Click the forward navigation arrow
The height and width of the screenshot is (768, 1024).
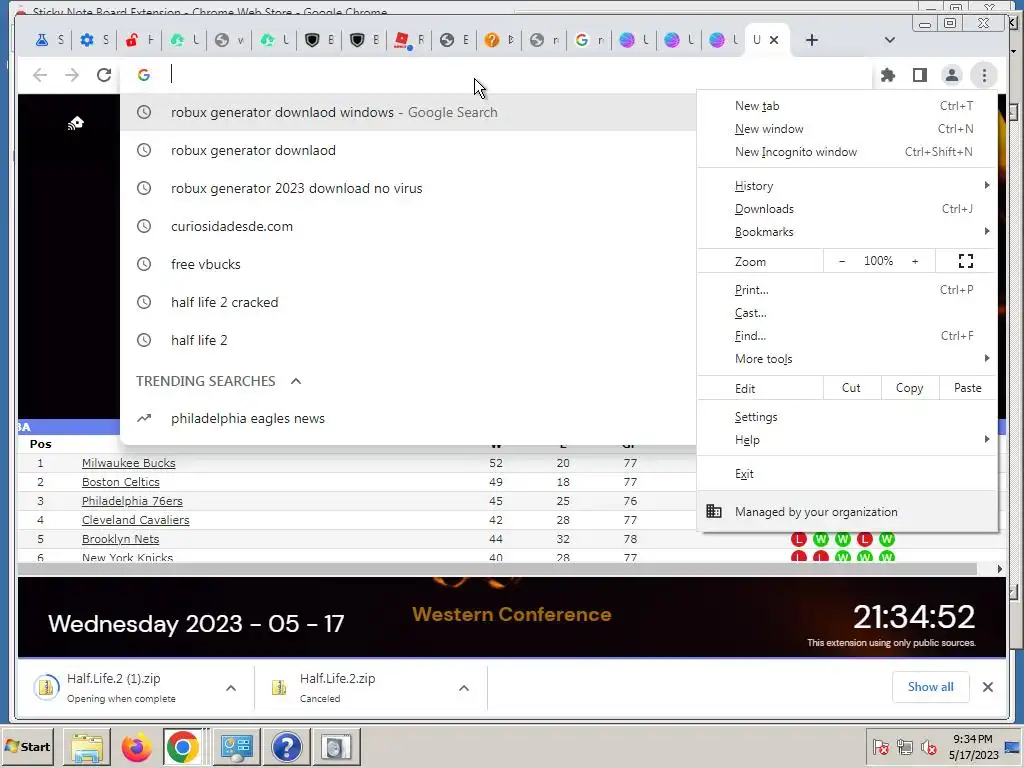[x=72, y=75]
